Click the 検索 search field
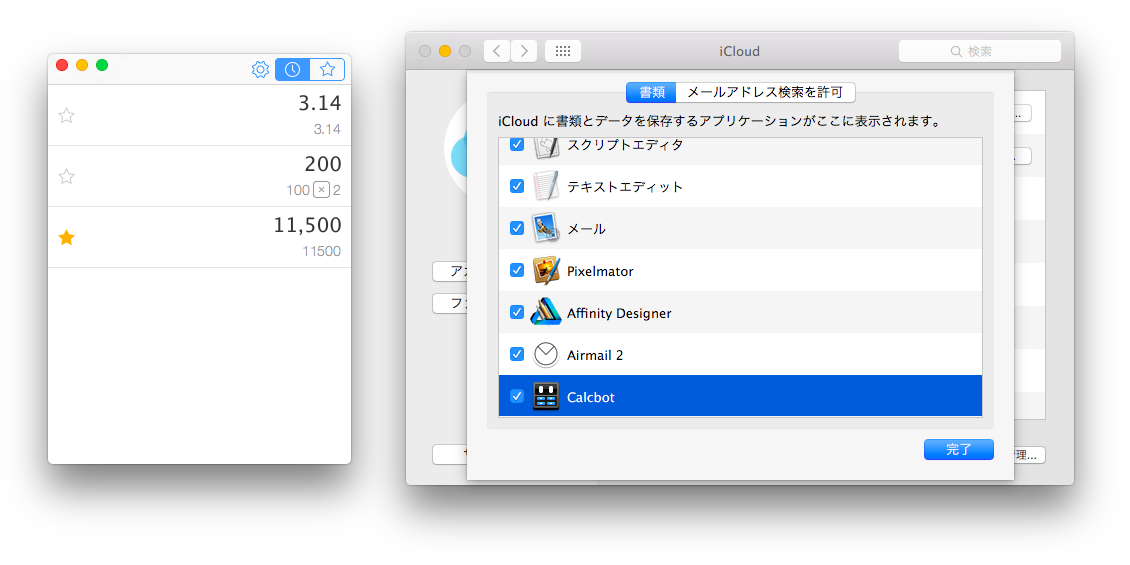 [979, 51]
